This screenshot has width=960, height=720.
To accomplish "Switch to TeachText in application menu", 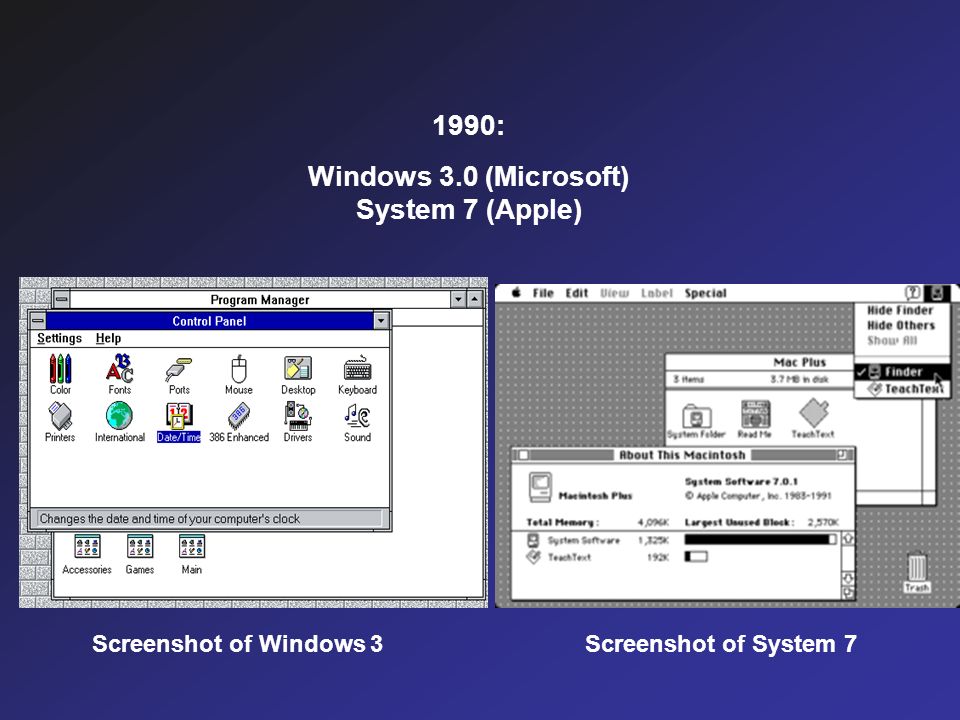I will coord(902,389).
